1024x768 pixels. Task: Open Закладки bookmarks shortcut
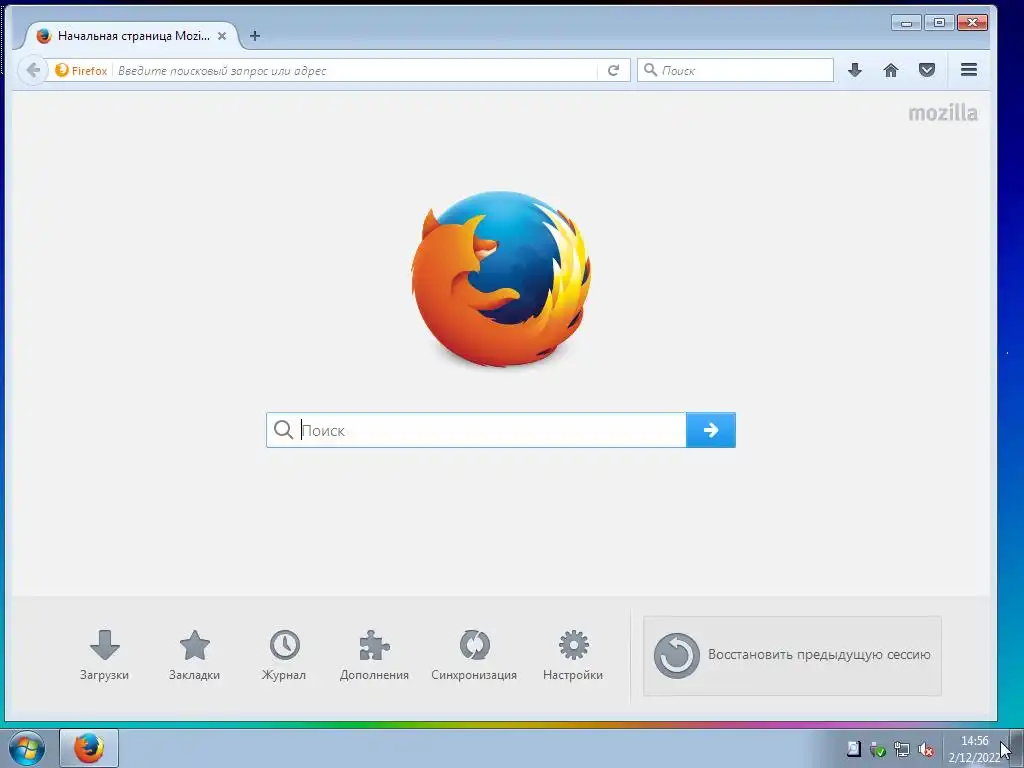pos(195,655)
